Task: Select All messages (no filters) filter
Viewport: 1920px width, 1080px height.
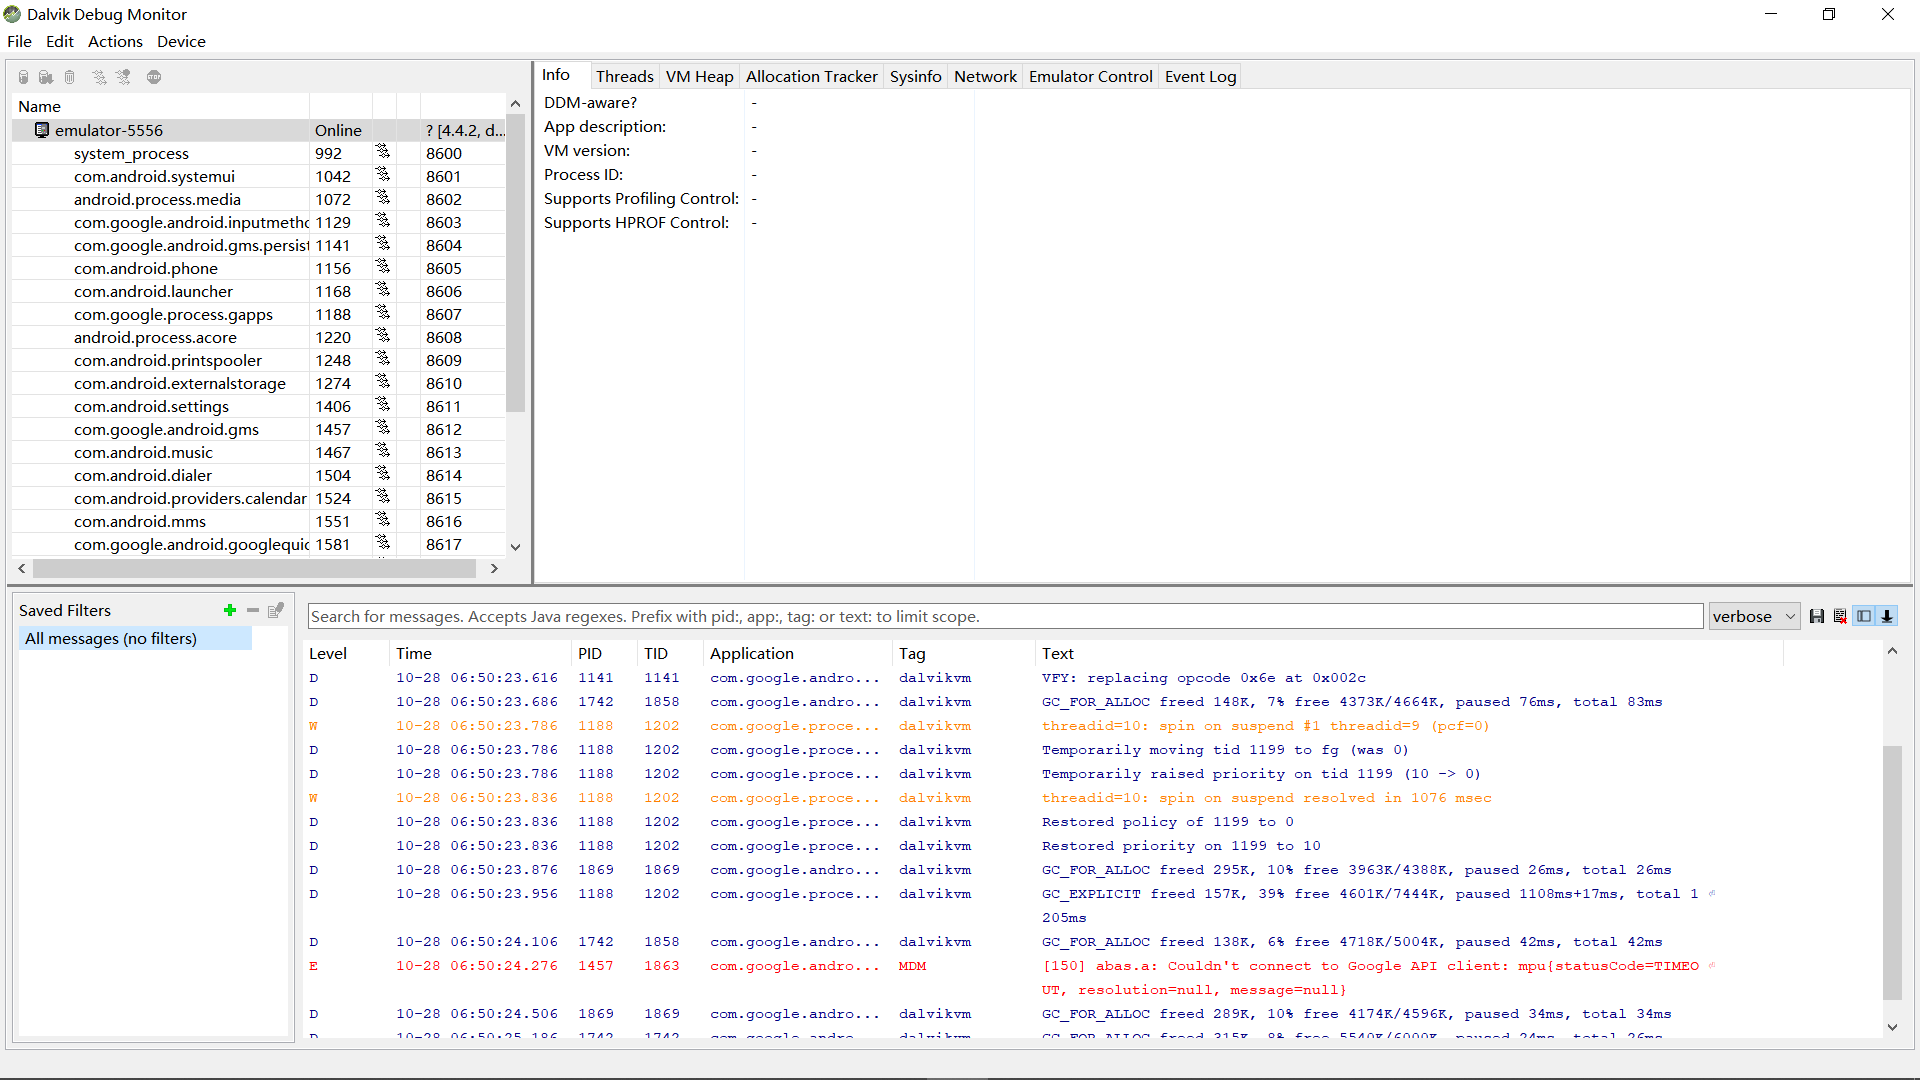Action: (x=136, y=638)
